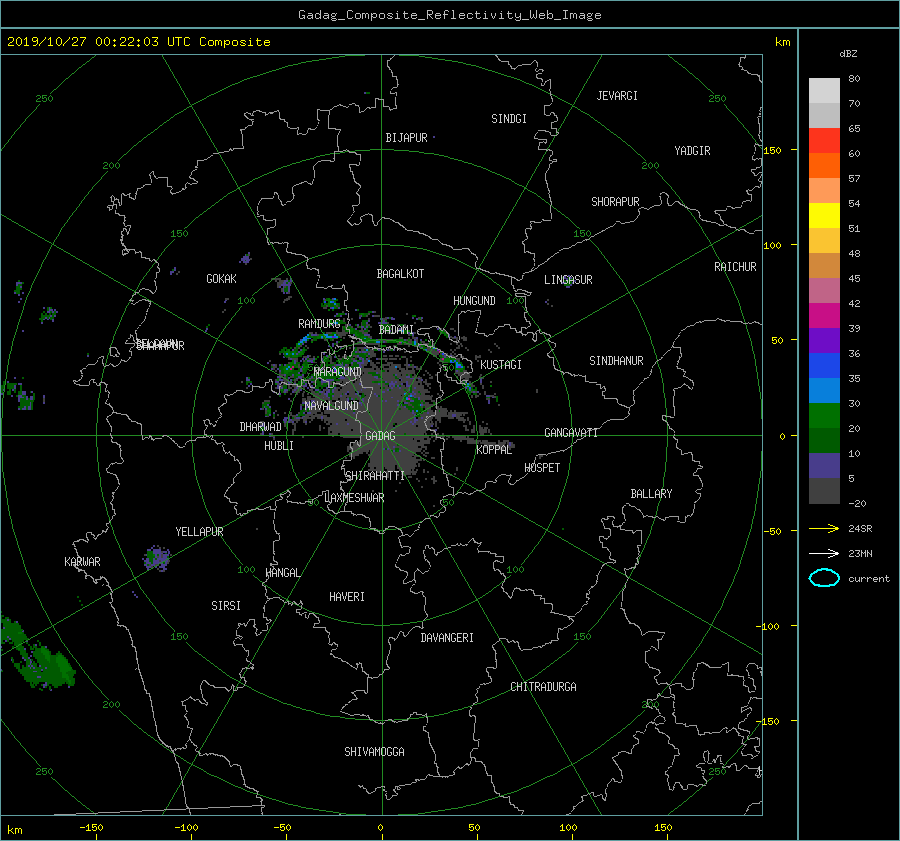Click the BALLARY city label
The image size is (900, 841).
[x=651, y=494]
